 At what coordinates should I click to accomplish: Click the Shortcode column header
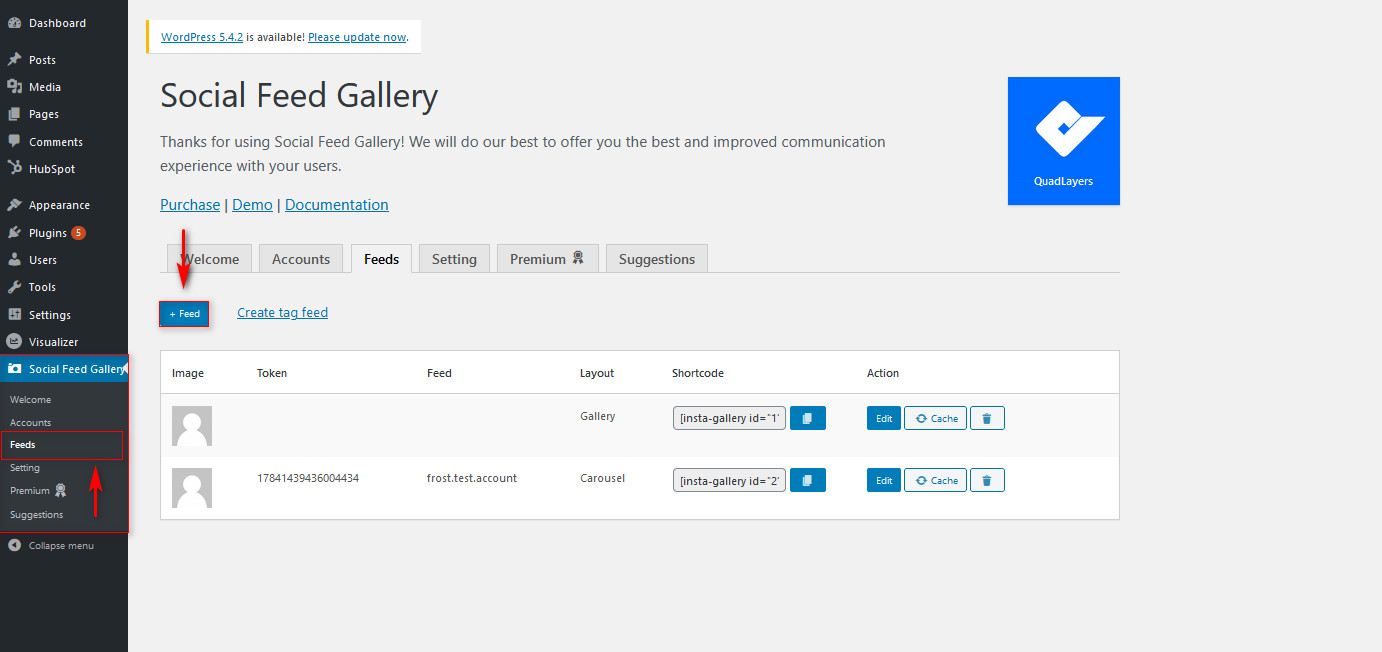point(698,373)
